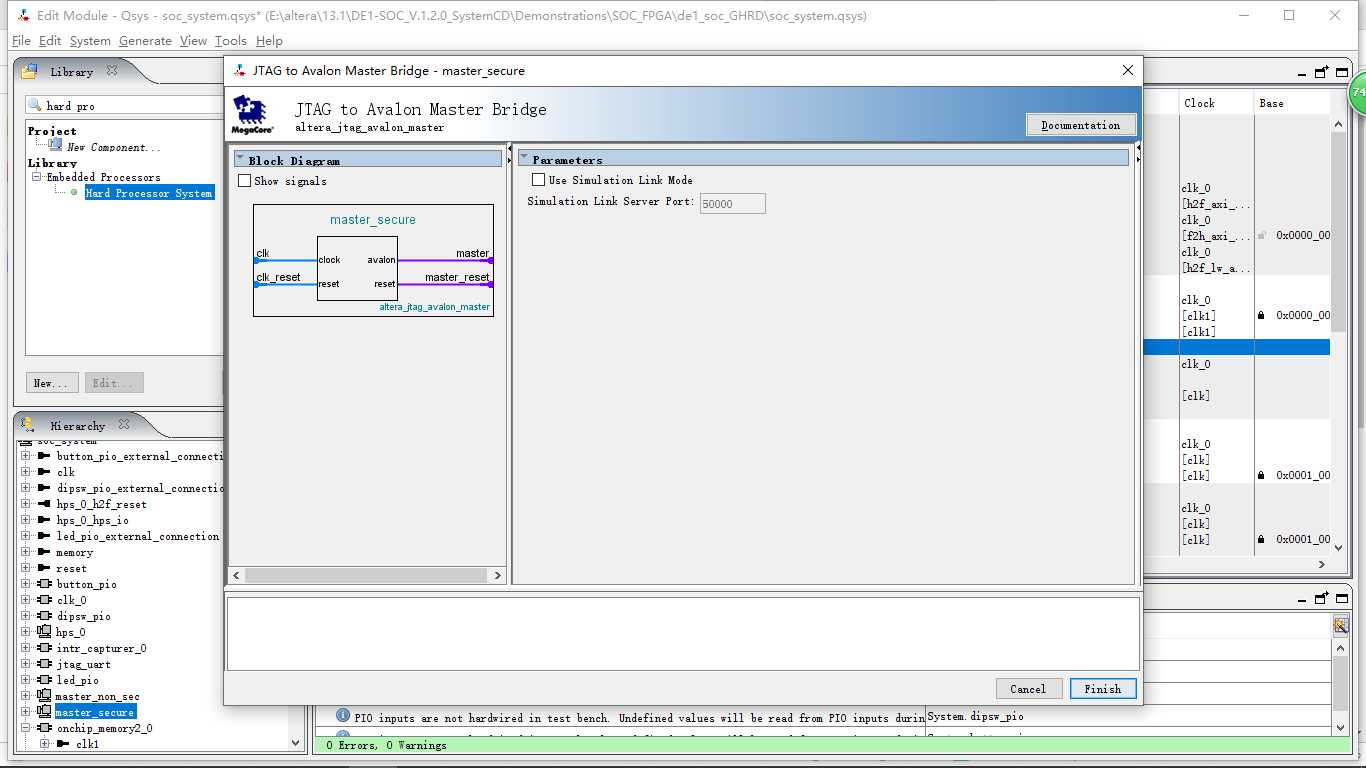The height and width of the screenshot is (768, 1366).
Task: Click the '0 Errors, 0 Warnings' status text
Action: click(386, 745)
